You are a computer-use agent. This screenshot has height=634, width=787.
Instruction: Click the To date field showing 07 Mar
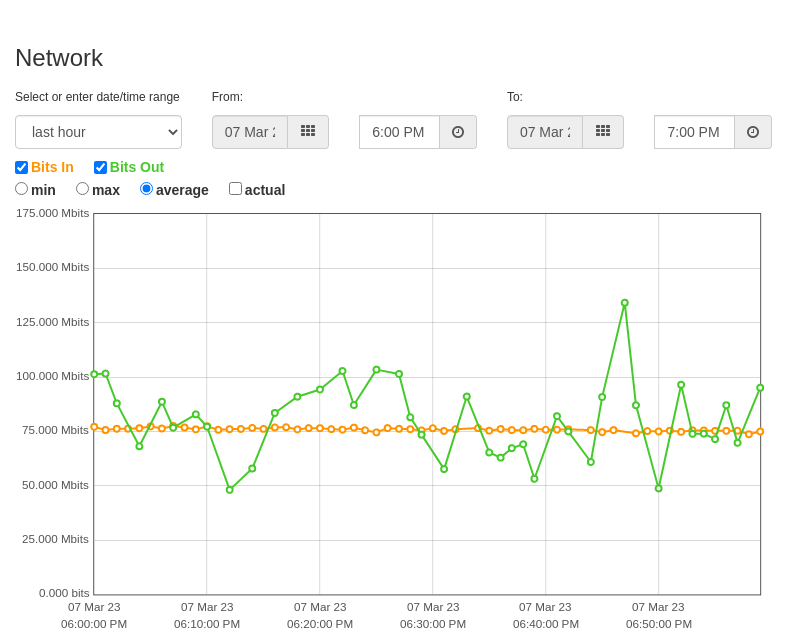pyautogui.click(x=545, y=132)
